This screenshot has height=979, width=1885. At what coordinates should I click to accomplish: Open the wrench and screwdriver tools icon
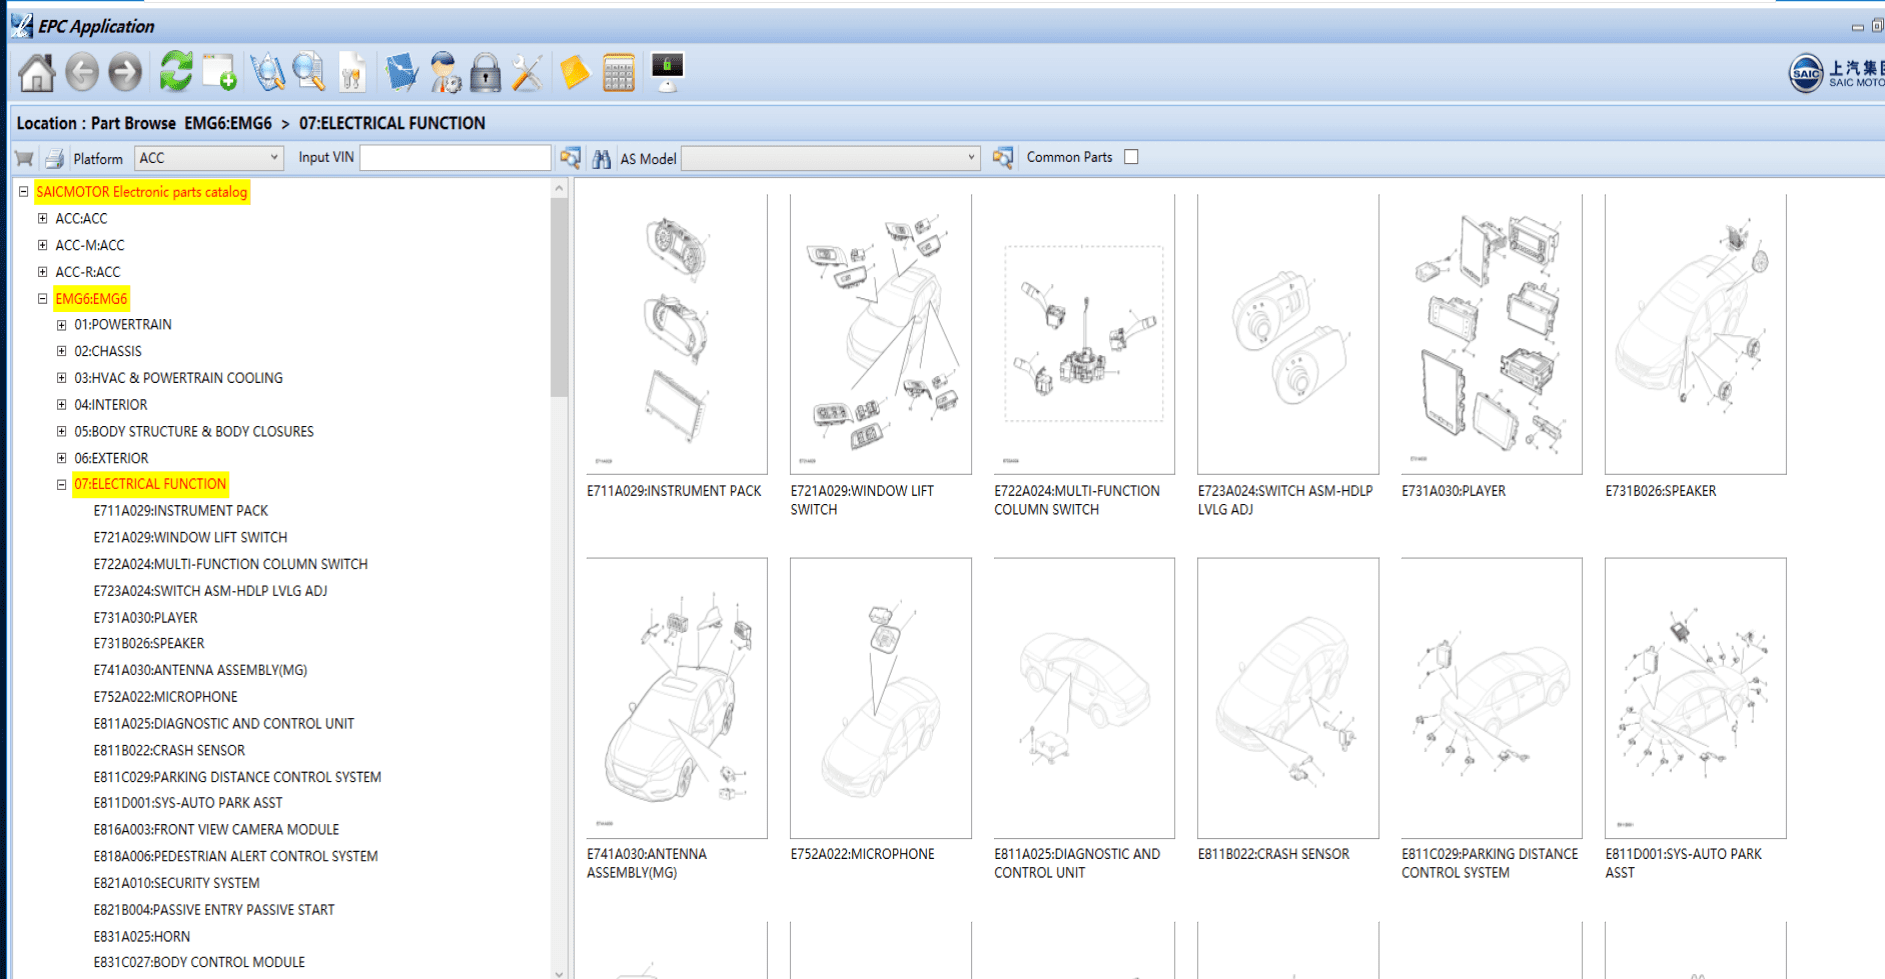[527, 73]
